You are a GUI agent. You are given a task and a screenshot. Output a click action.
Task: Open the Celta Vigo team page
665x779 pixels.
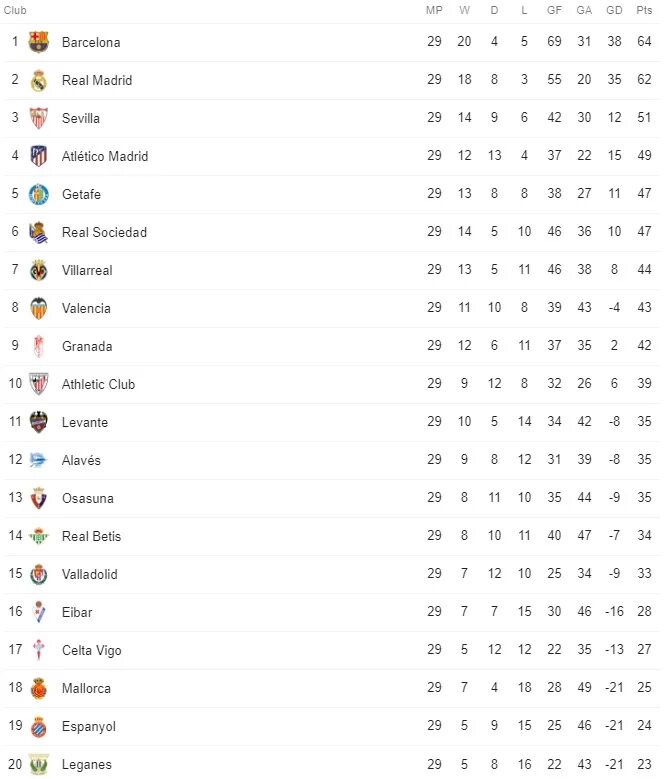pyautogui.click(x=92, y=650)
